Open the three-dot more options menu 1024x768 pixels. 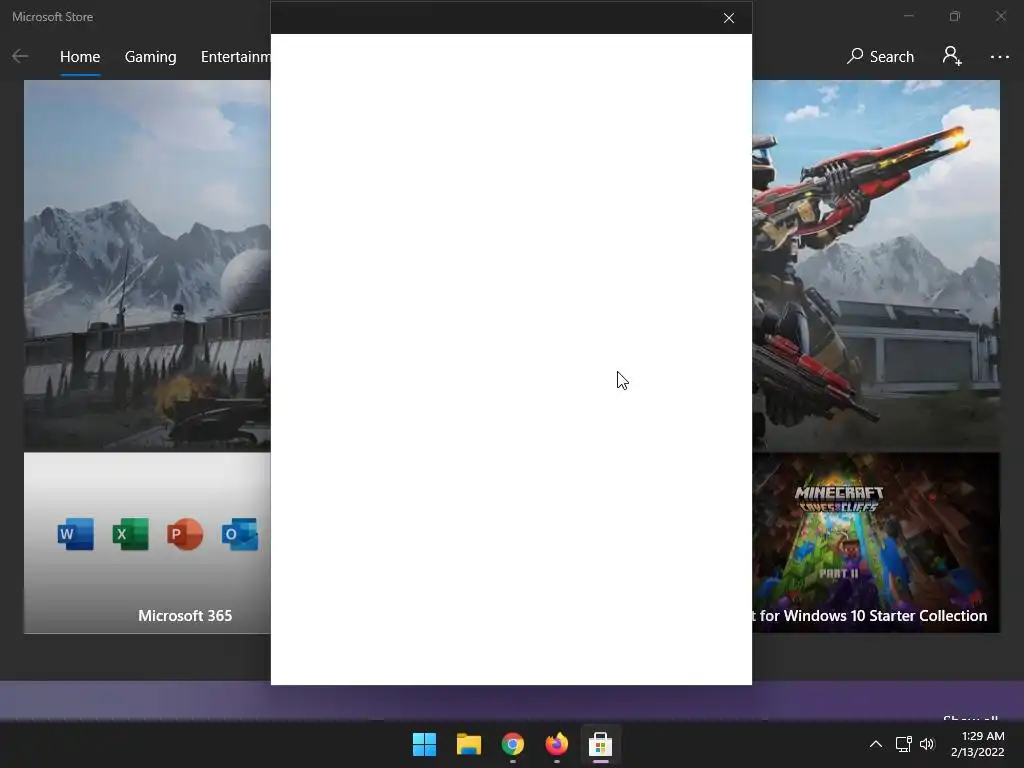pos(999,57)
